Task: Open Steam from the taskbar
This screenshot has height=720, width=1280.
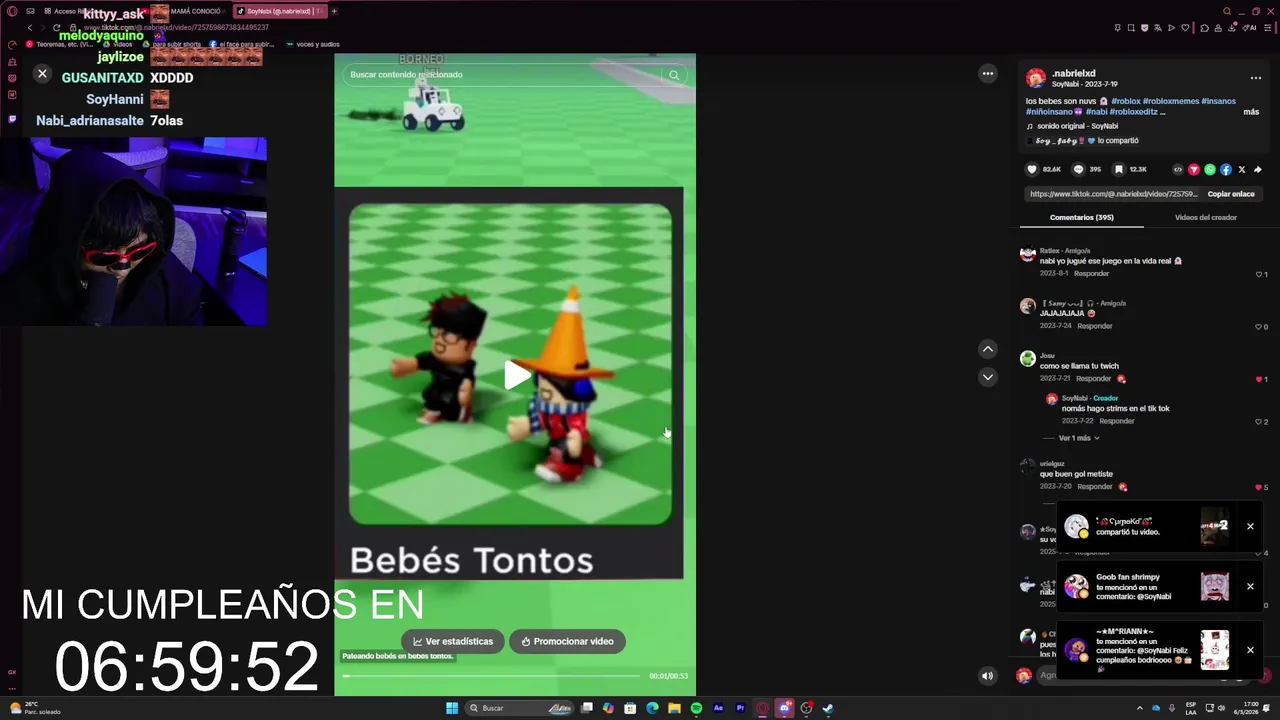Action: (828, 708)
